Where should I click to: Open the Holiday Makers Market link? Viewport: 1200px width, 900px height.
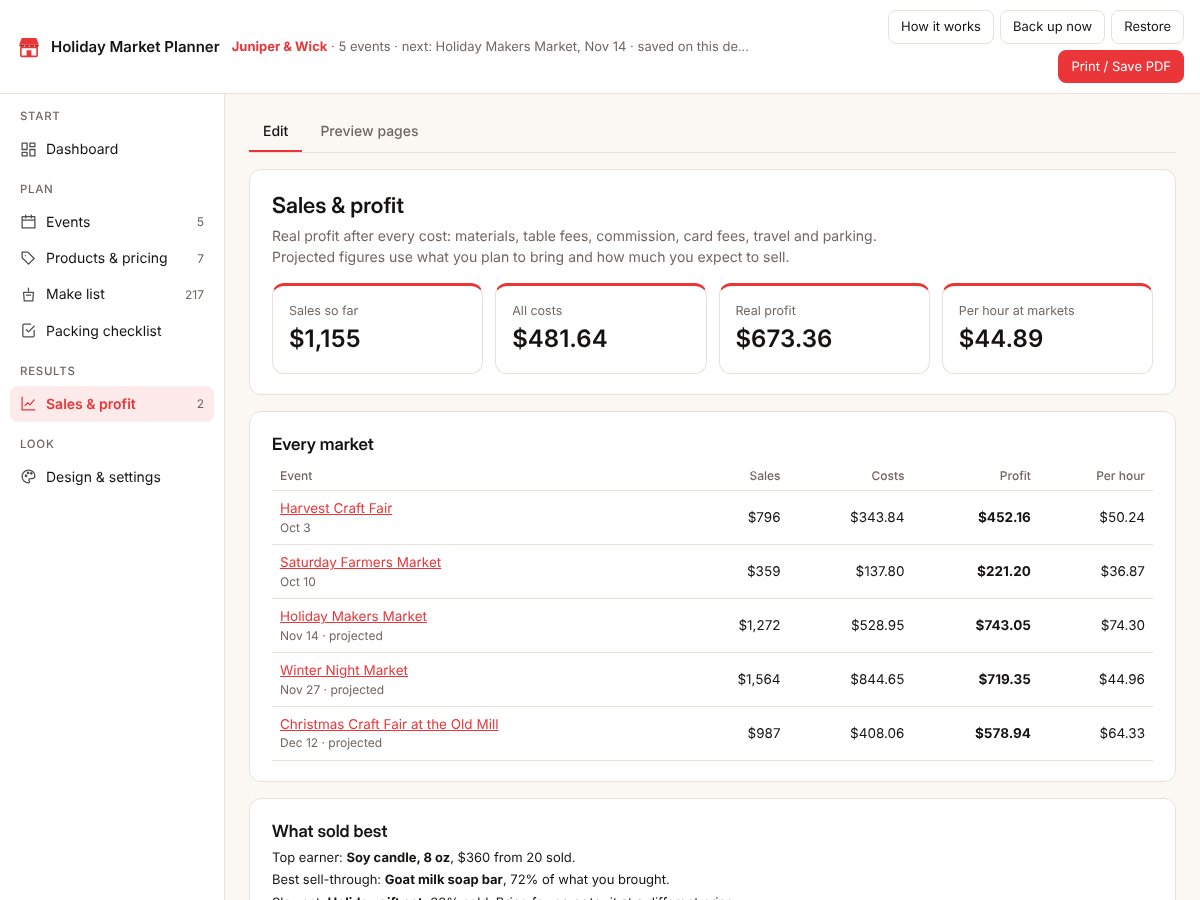pos(353,616)
